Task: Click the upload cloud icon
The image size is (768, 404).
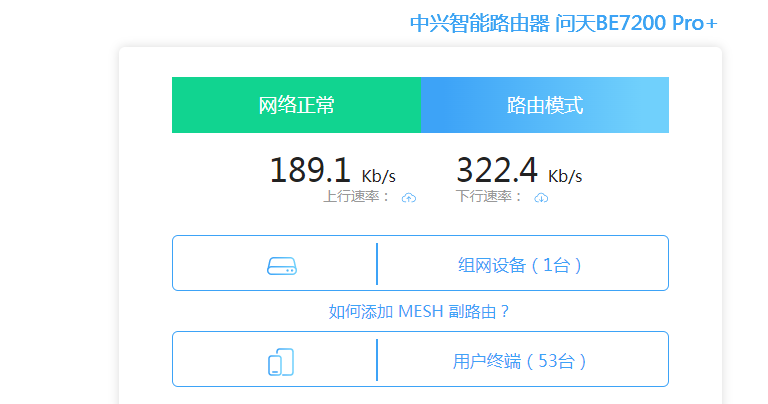Action: [409, 198]
